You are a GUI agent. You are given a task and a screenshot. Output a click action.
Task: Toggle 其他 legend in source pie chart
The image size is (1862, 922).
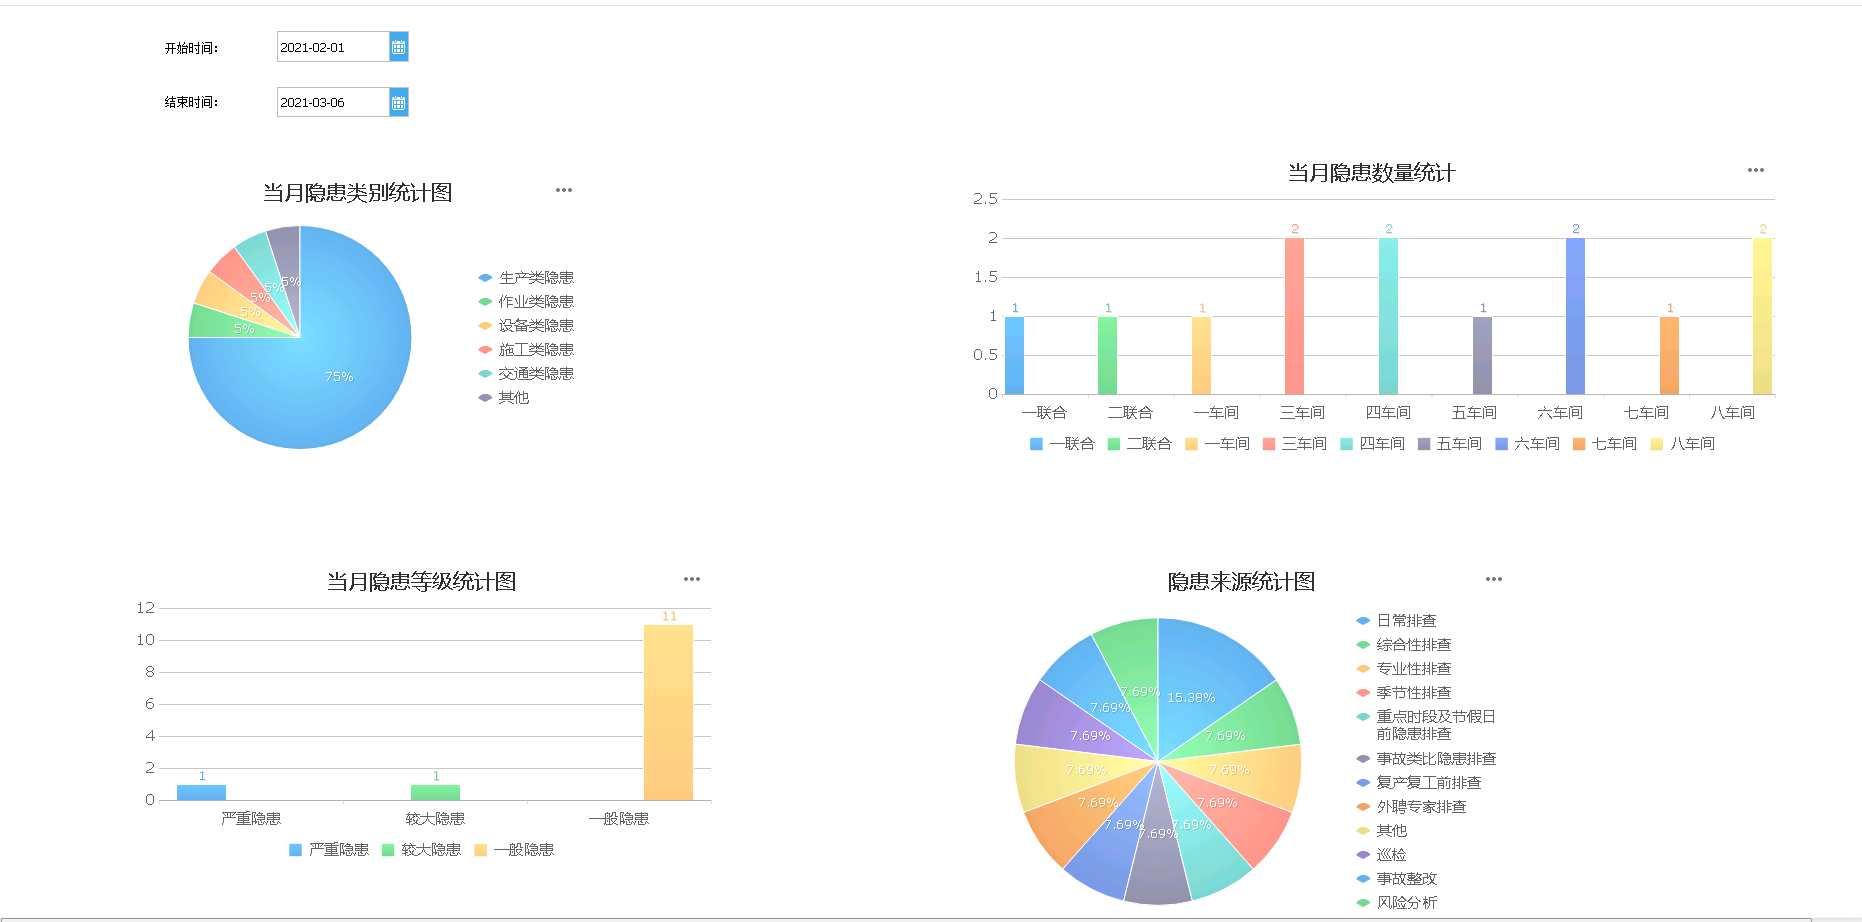point(1382,831)
